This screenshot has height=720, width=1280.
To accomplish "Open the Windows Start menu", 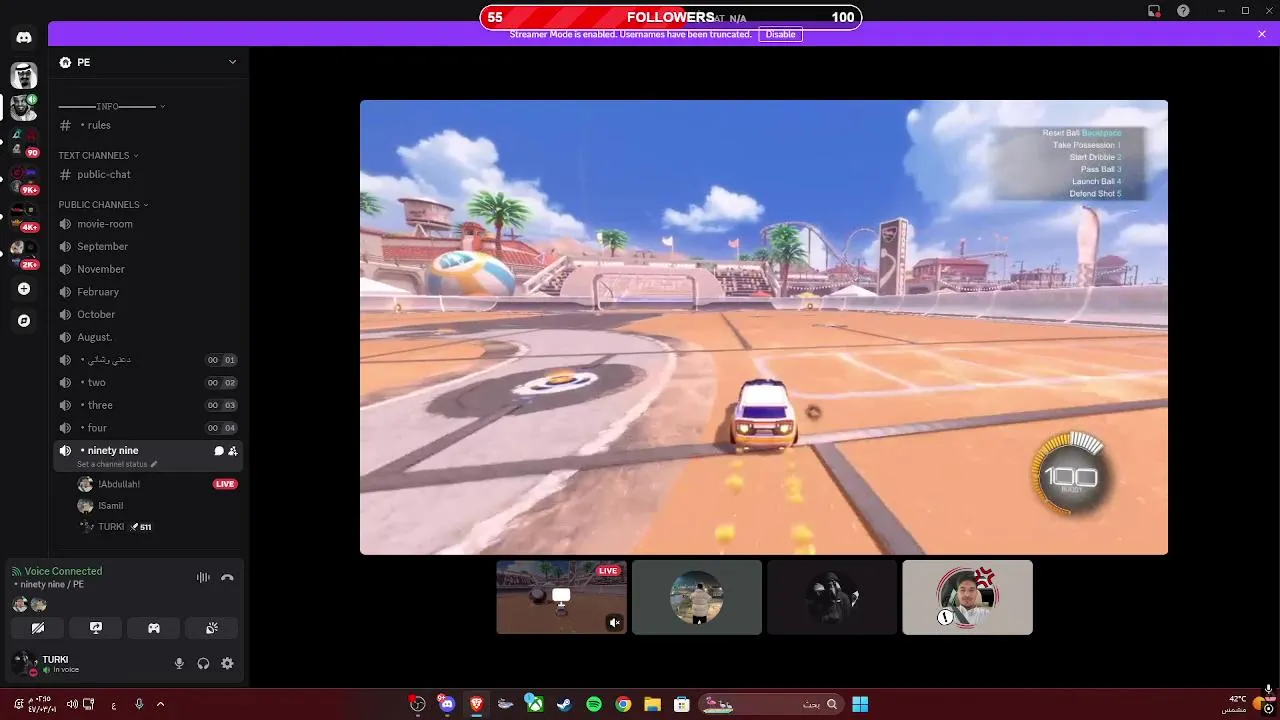I will 860,704.
